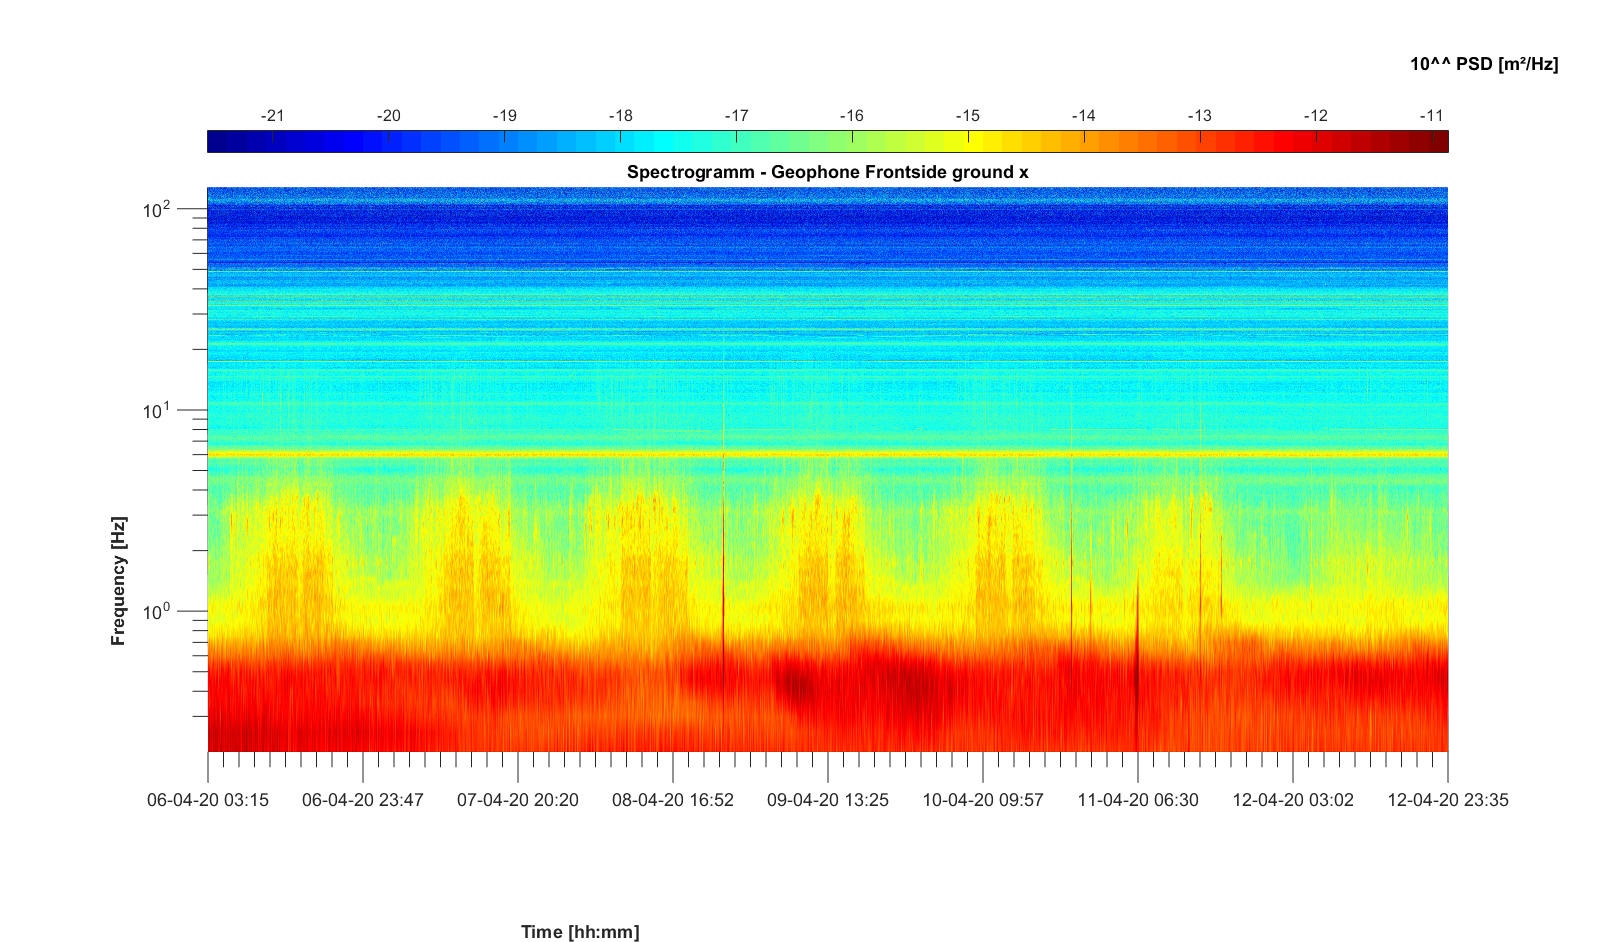Click the time label '09-04-20 13:25'
Screen dimensions: 1600x942
(x=828, y=800)
